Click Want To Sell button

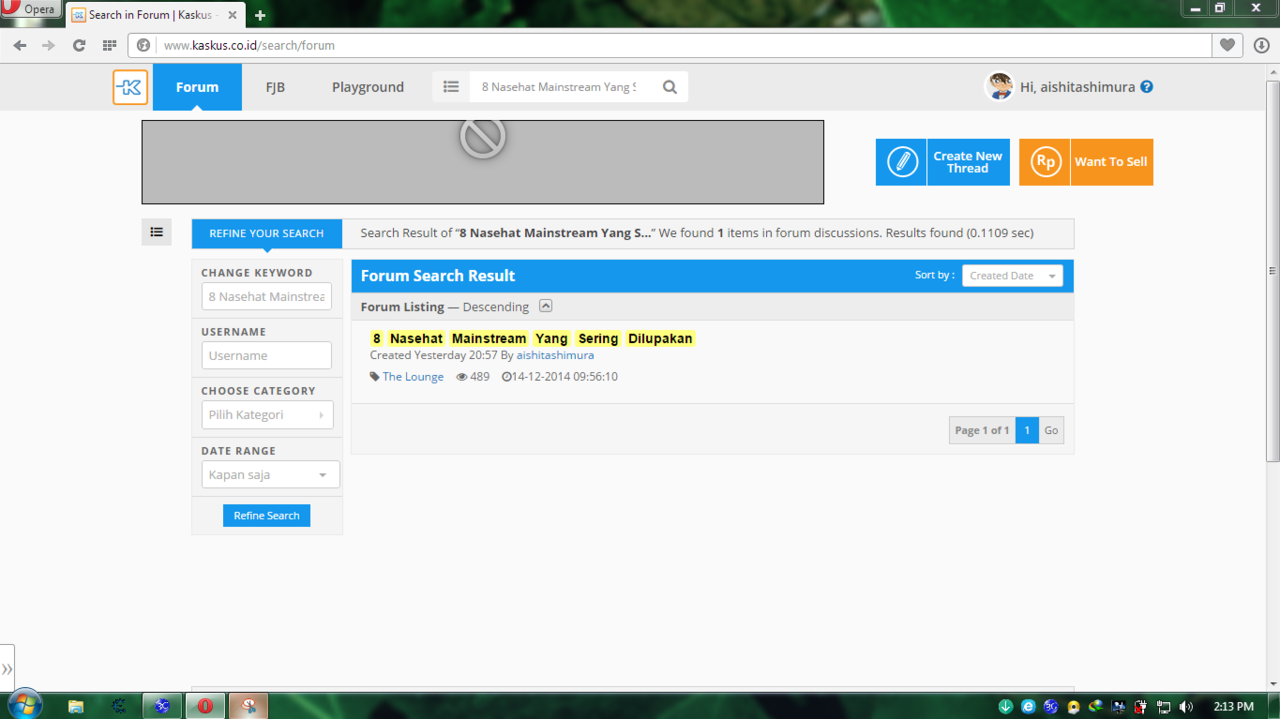(x=1086, y=162)
